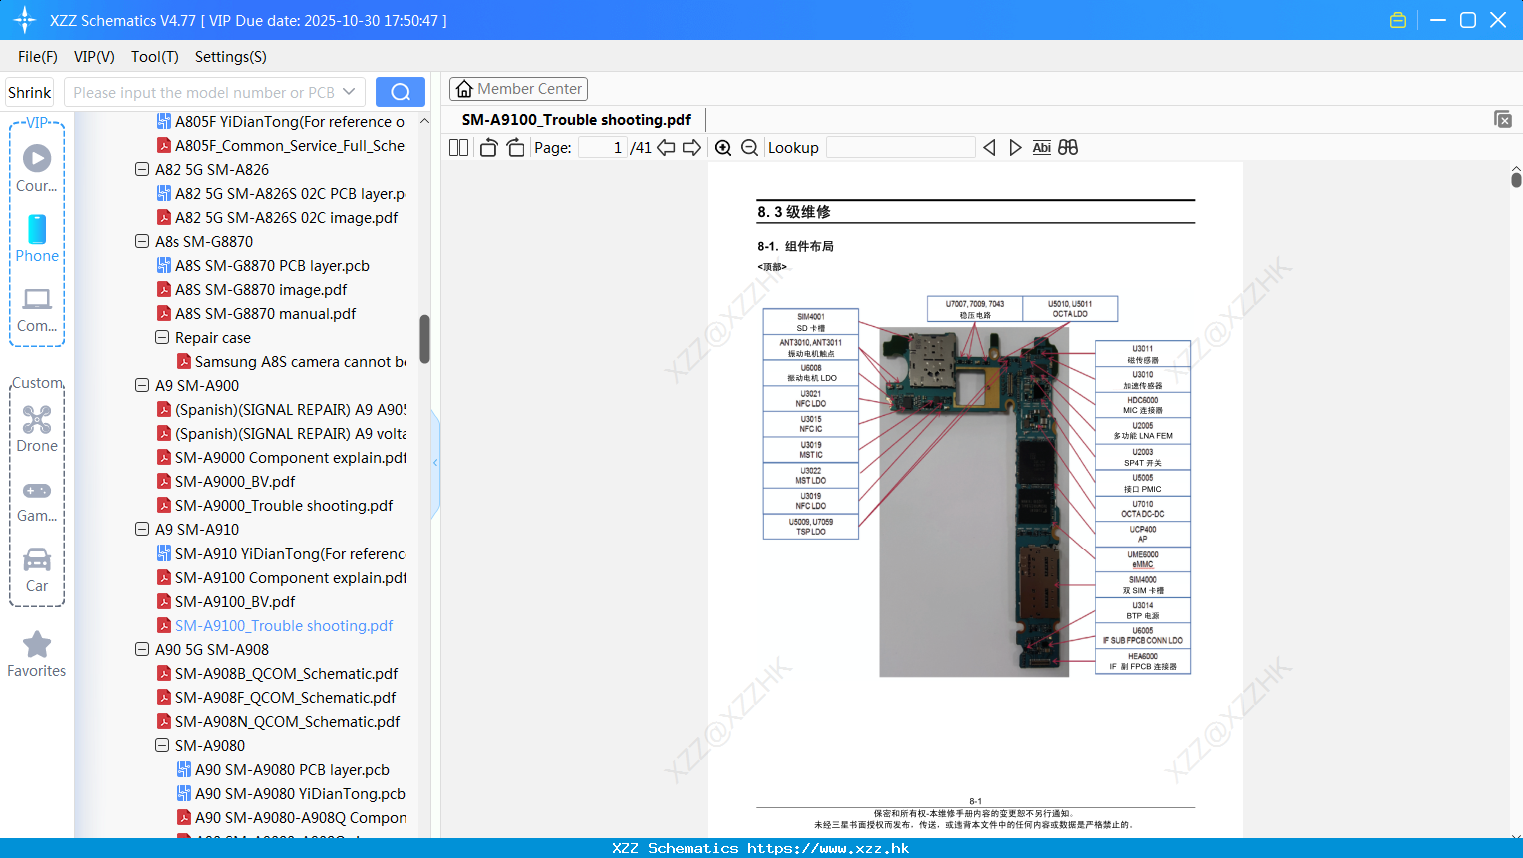Open the VIP(V) menu
The image size is (1523, 858).
tap(94, 57)
